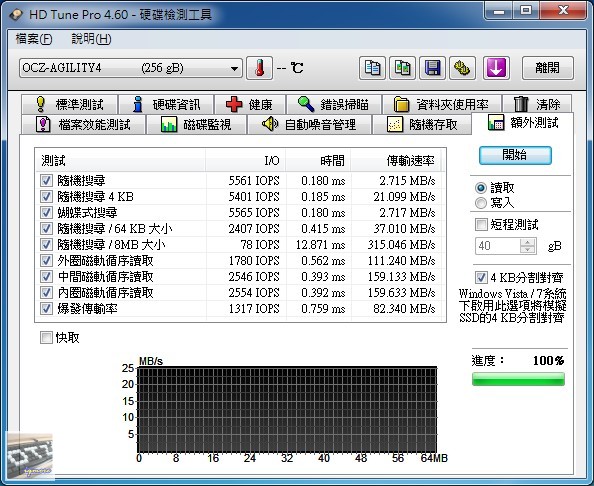Image resolution: width=594 pixels, height=486 pixels.
Task: Uncheck the 隨機搜尋 / 64 KB 大小 checkbox
Action: (x=46, y=228)
